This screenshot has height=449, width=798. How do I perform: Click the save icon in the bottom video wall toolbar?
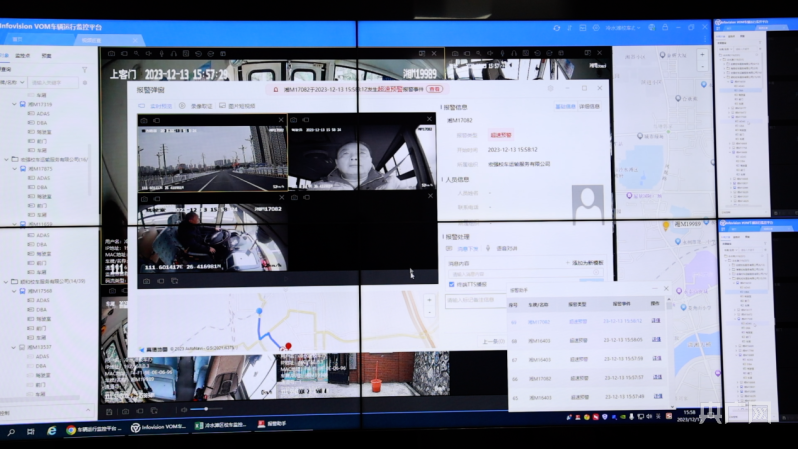109,411
